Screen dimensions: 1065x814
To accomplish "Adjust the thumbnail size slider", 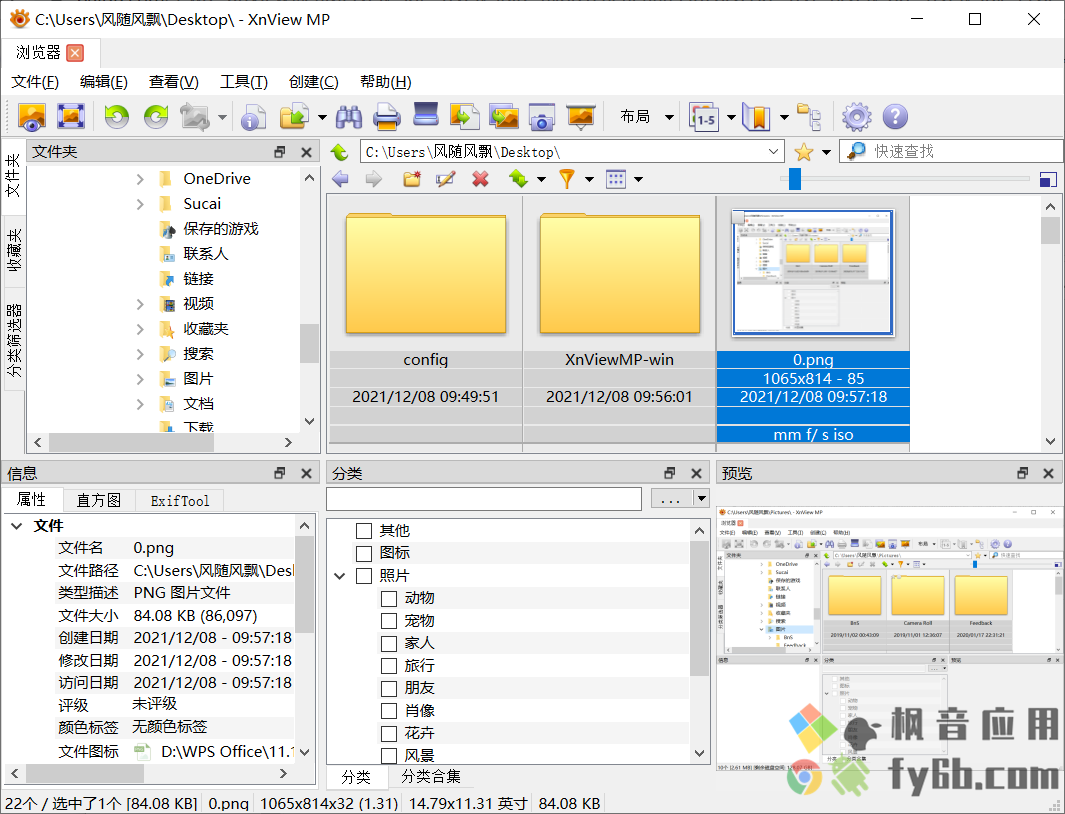I will point(795,179).
